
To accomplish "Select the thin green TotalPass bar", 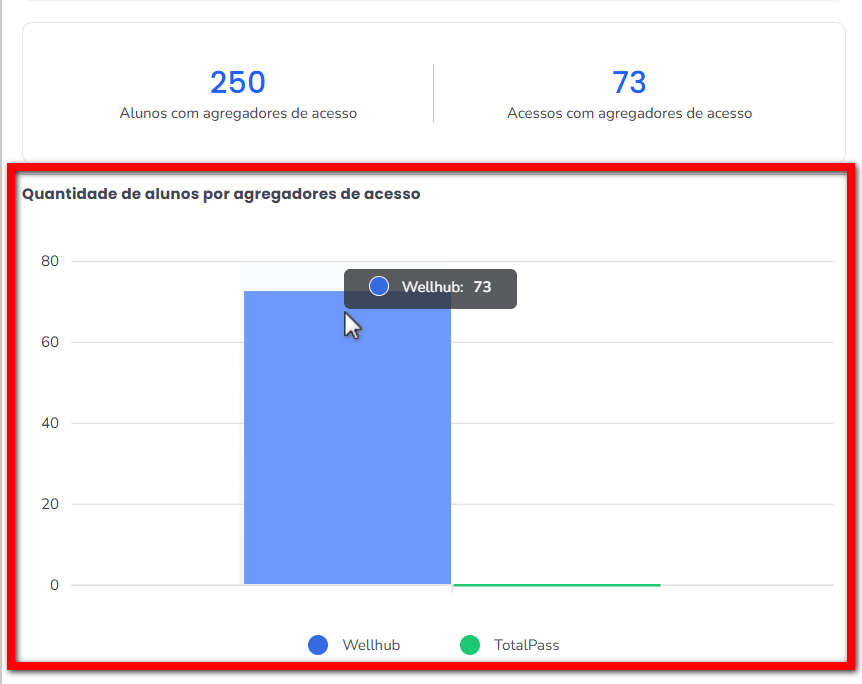I will pos(556,584).
